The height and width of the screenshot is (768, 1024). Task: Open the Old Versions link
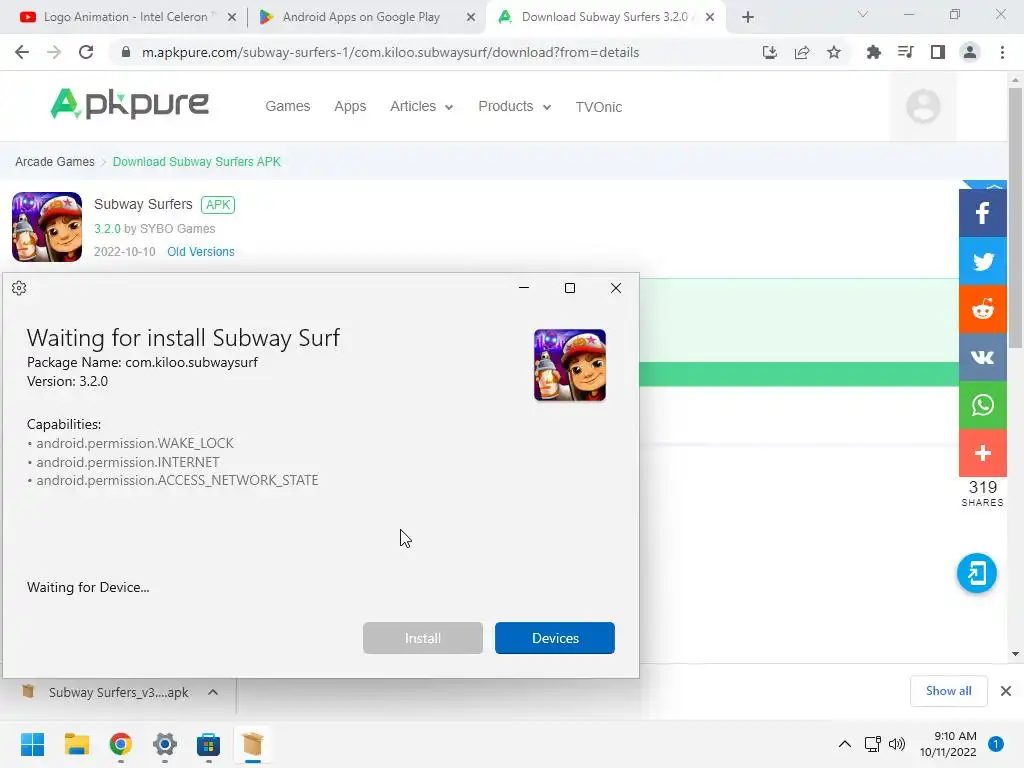click(200, 251)
